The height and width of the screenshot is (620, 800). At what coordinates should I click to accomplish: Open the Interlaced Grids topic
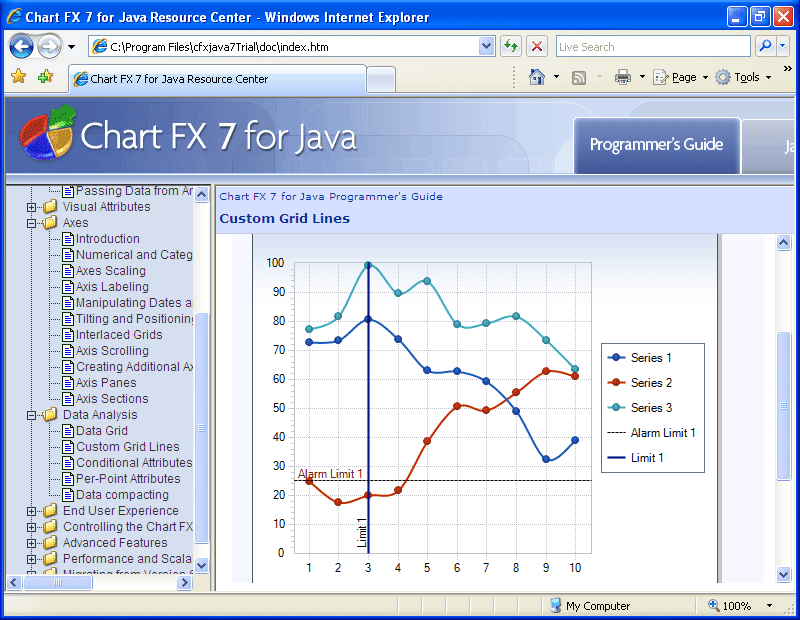point(119,335)
